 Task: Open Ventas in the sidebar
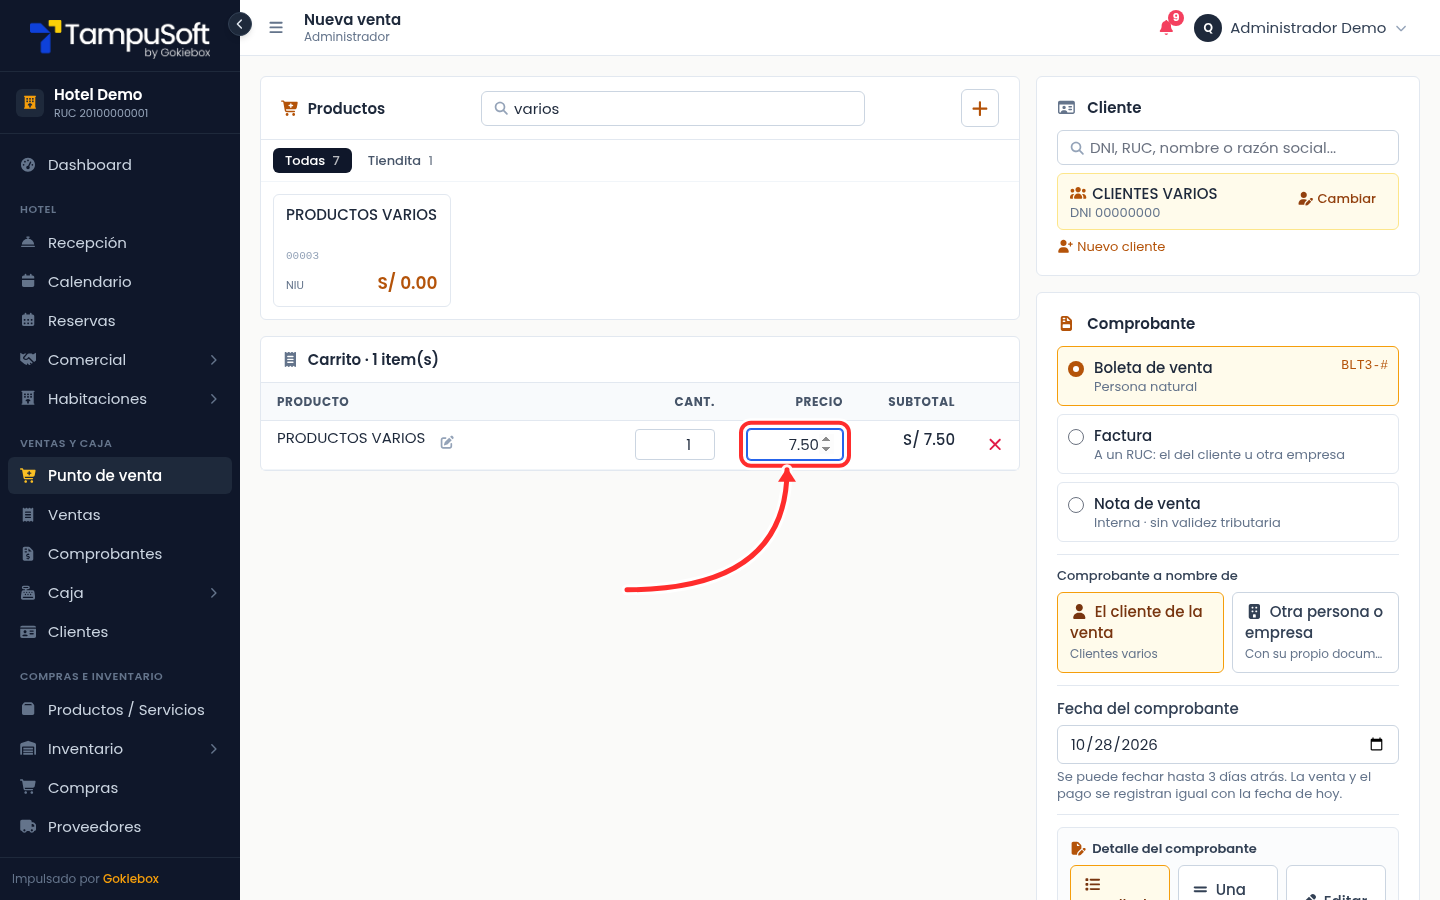click(120, 515)
